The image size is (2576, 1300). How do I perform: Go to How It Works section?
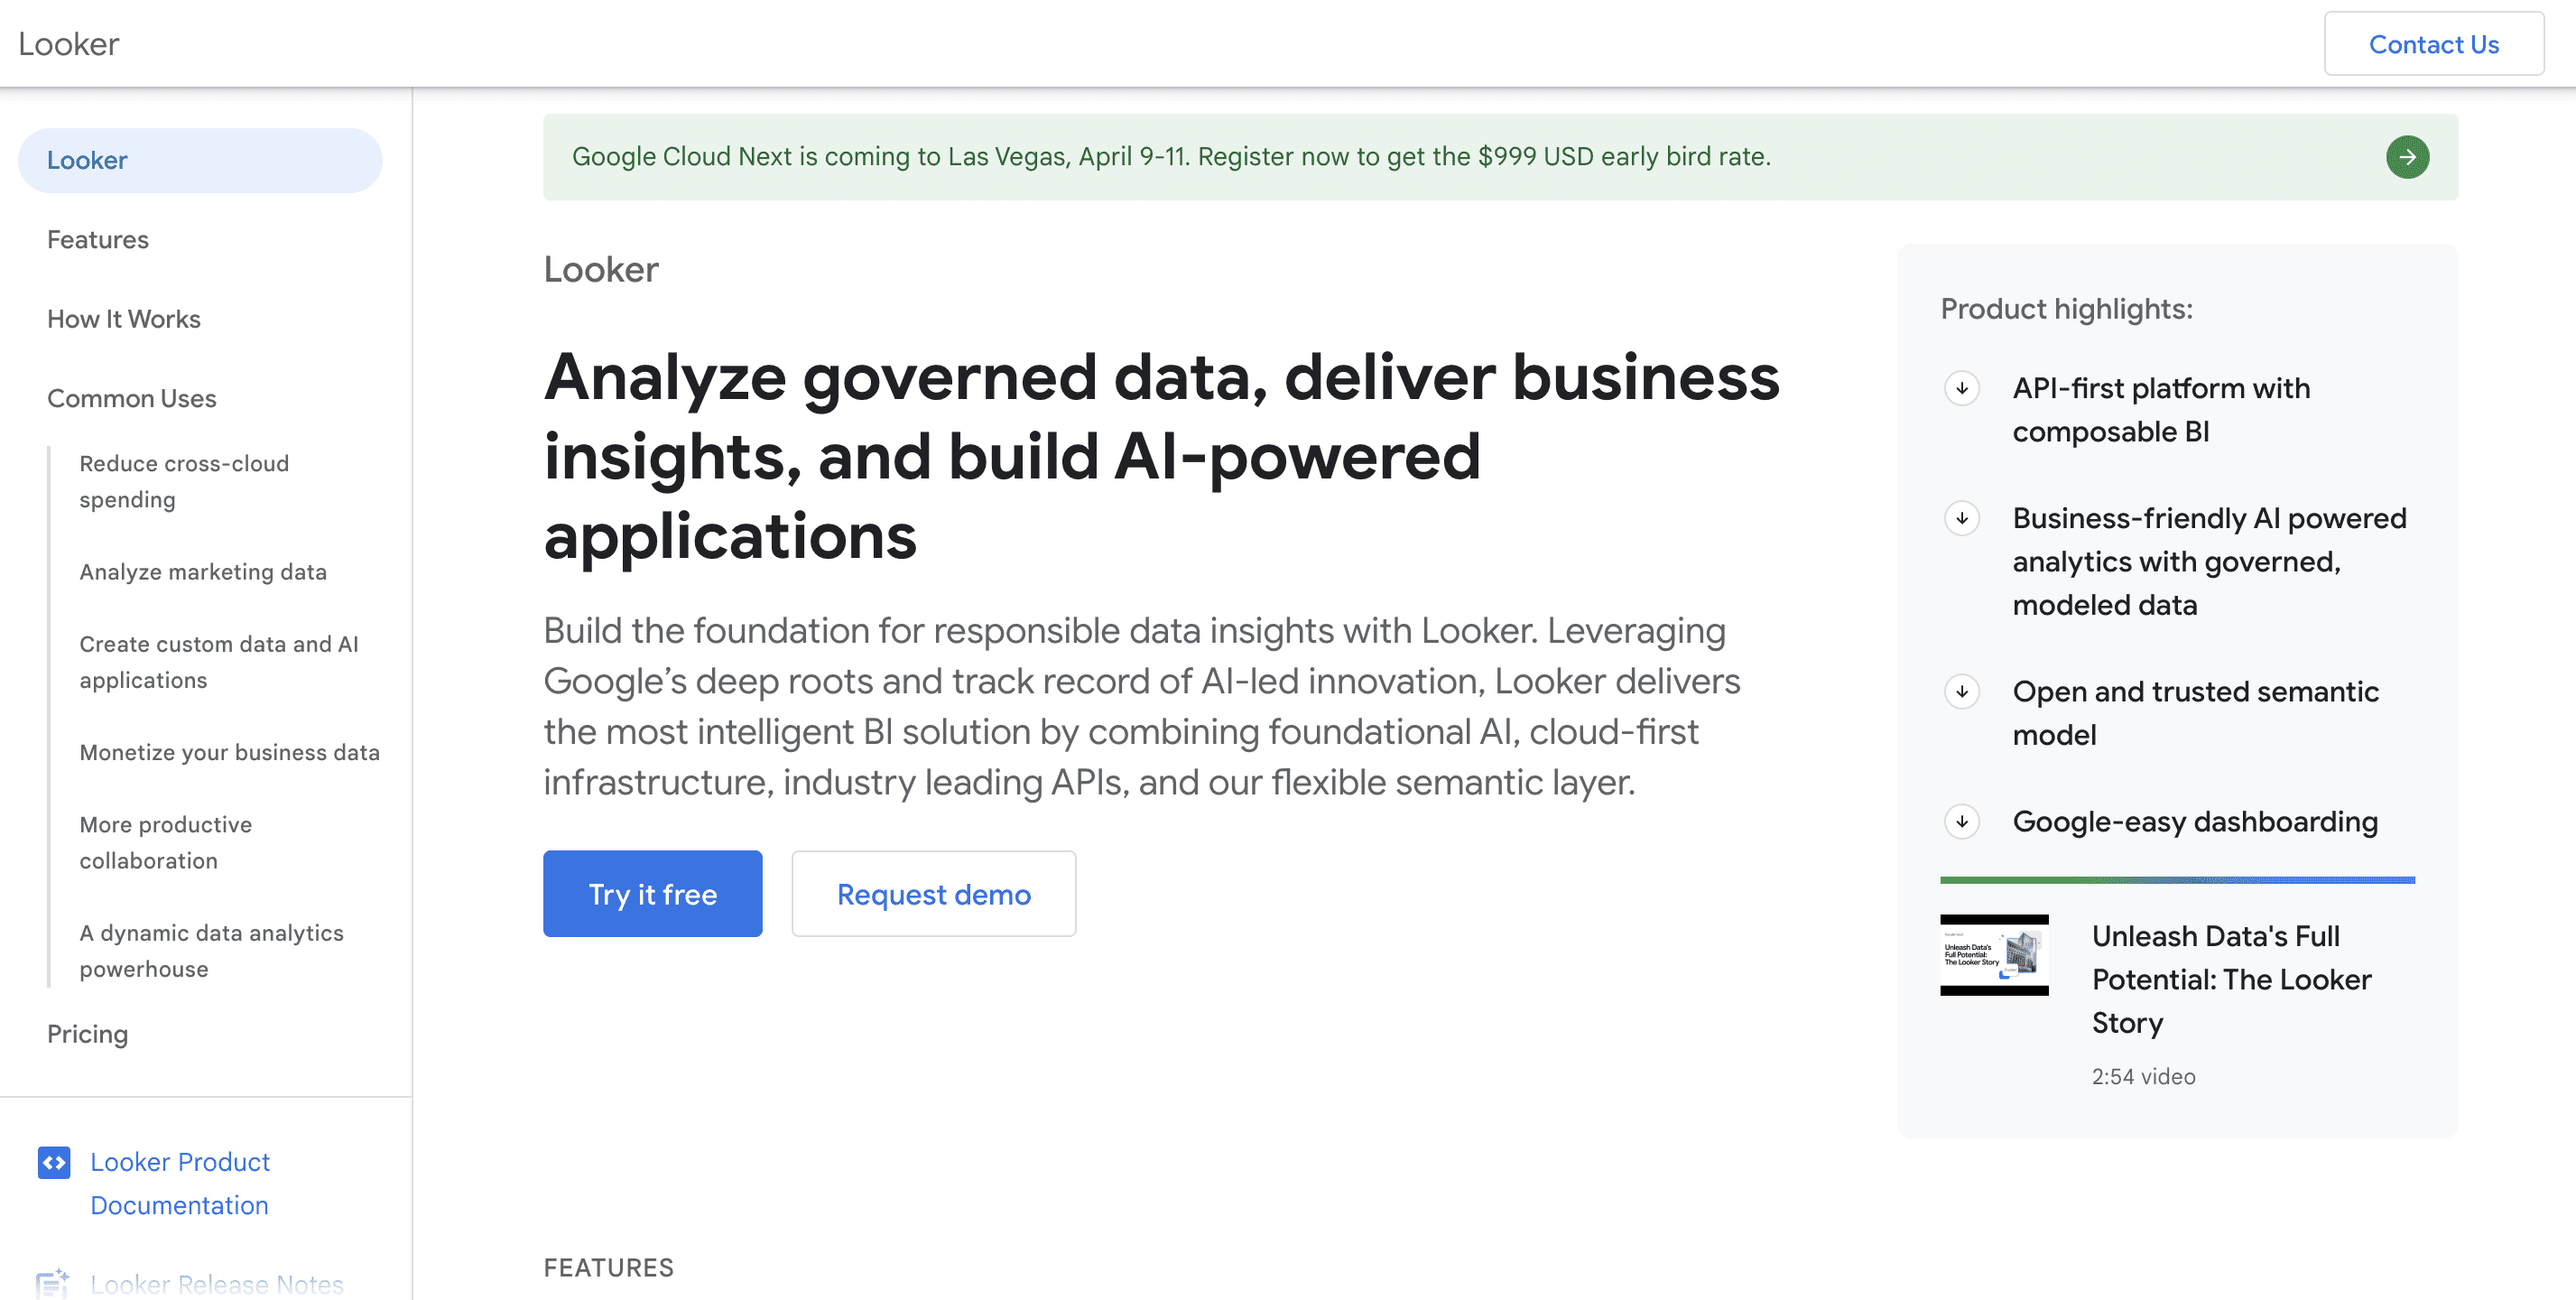point(124,319)
